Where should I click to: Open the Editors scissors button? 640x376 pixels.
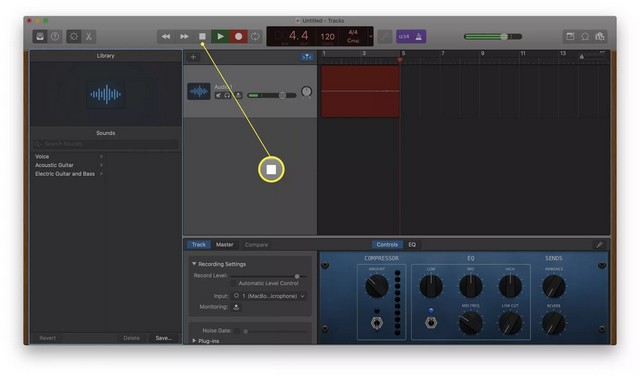pyautogui.click(x=88, y=36)
